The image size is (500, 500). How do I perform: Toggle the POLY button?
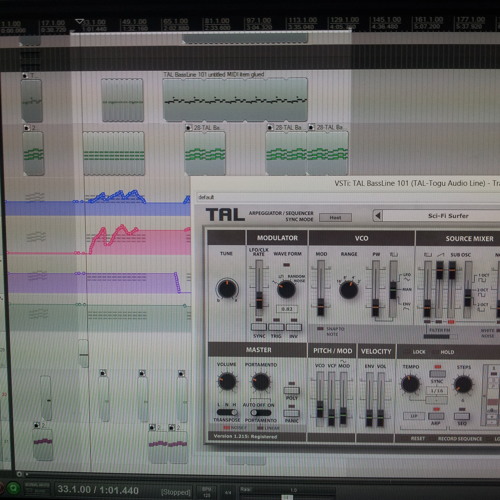[292, 390]
